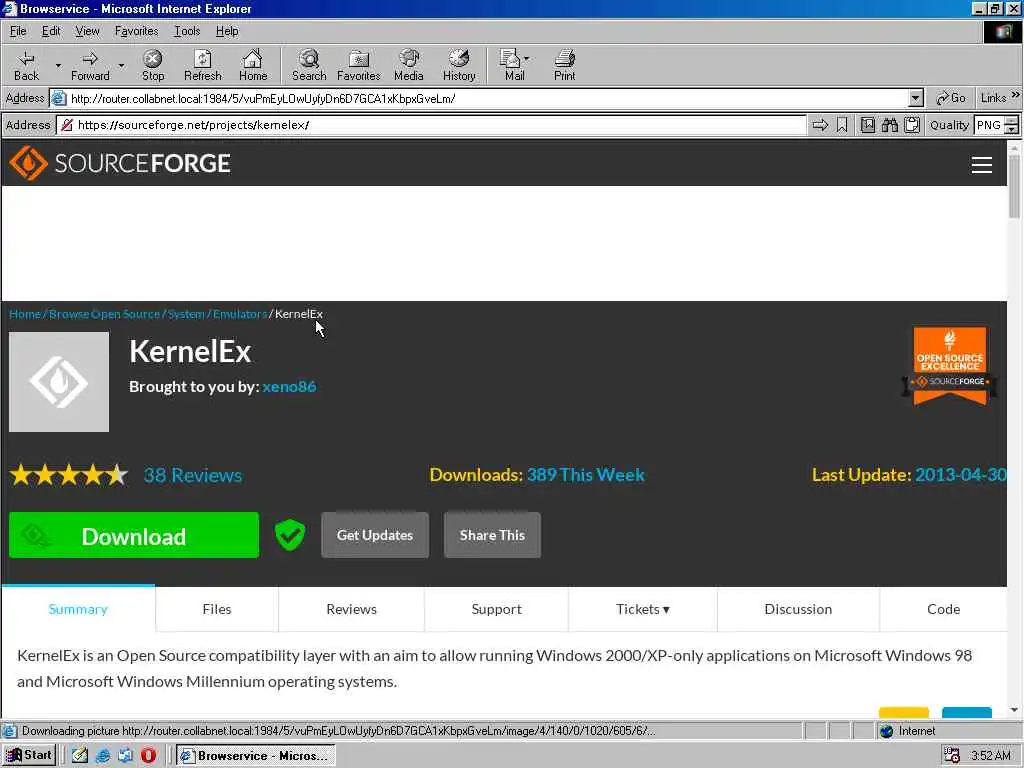
Task: Click the Quality PNG value field
Action: coord(989,125)
